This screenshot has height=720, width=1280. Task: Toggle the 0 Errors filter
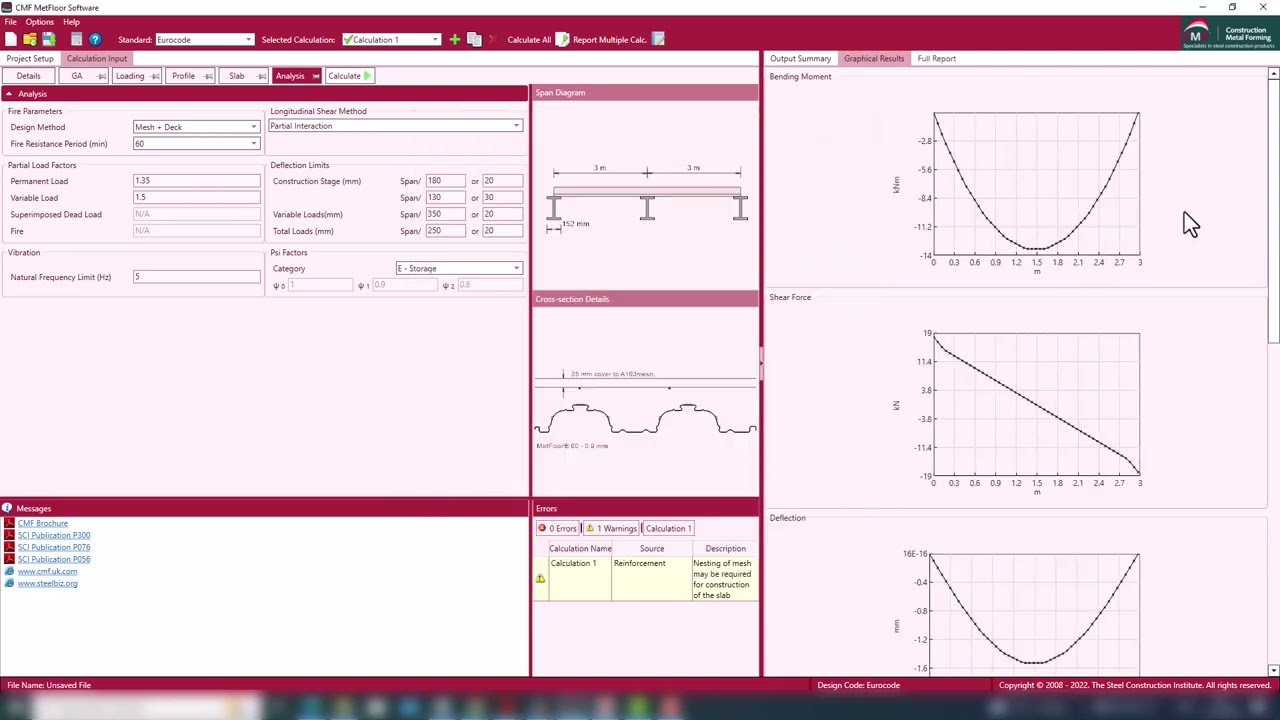[x=557, y=528]
